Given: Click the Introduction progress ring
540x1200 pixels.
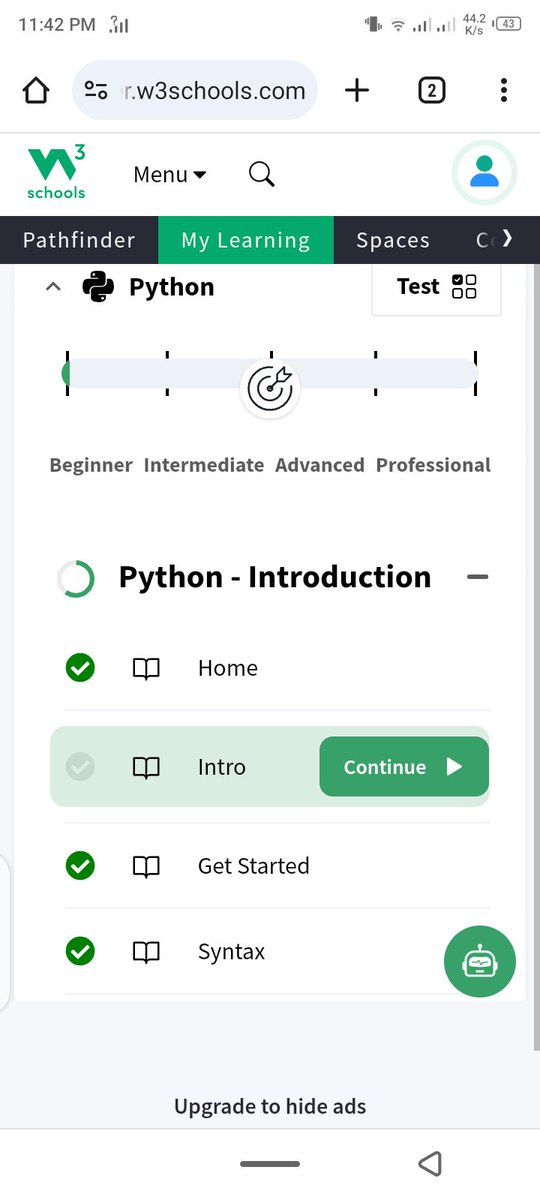Looking at the screenshot, I should pyautogui.click(x=76, y=578).
